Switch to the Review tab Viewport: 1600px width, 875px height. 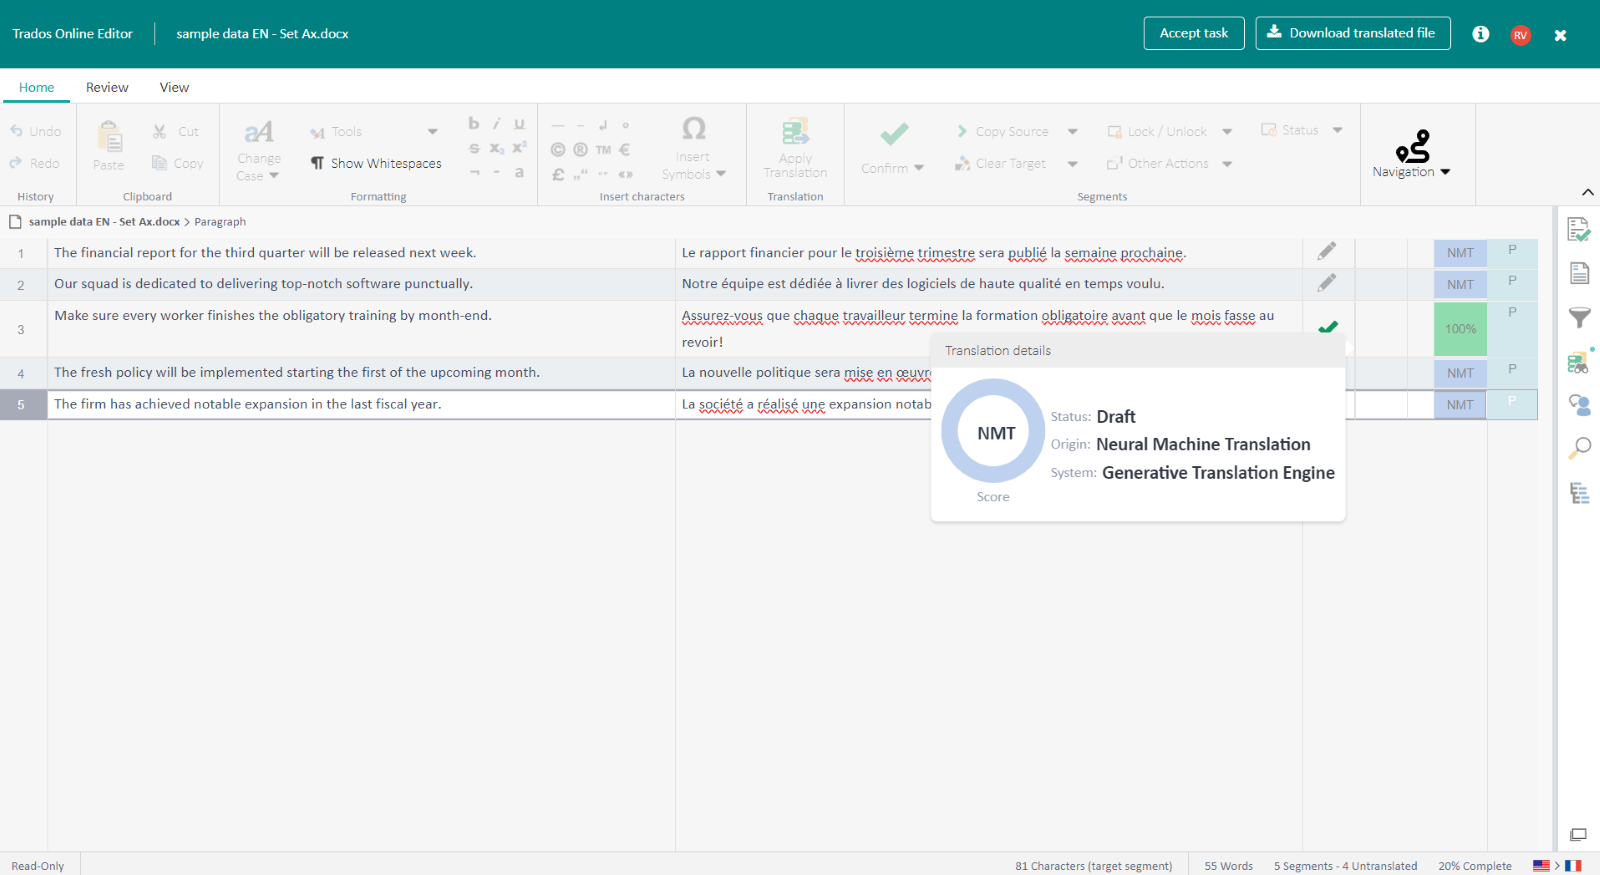[x=107, y=87]
